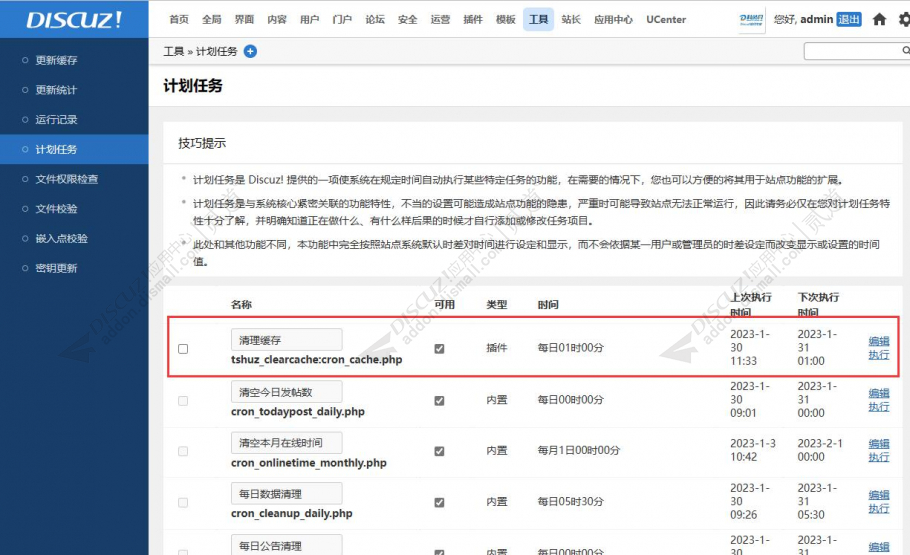
Task: Click the 工具 breadcrumb text
Action: pyautogui.click(x=174, y=52)
